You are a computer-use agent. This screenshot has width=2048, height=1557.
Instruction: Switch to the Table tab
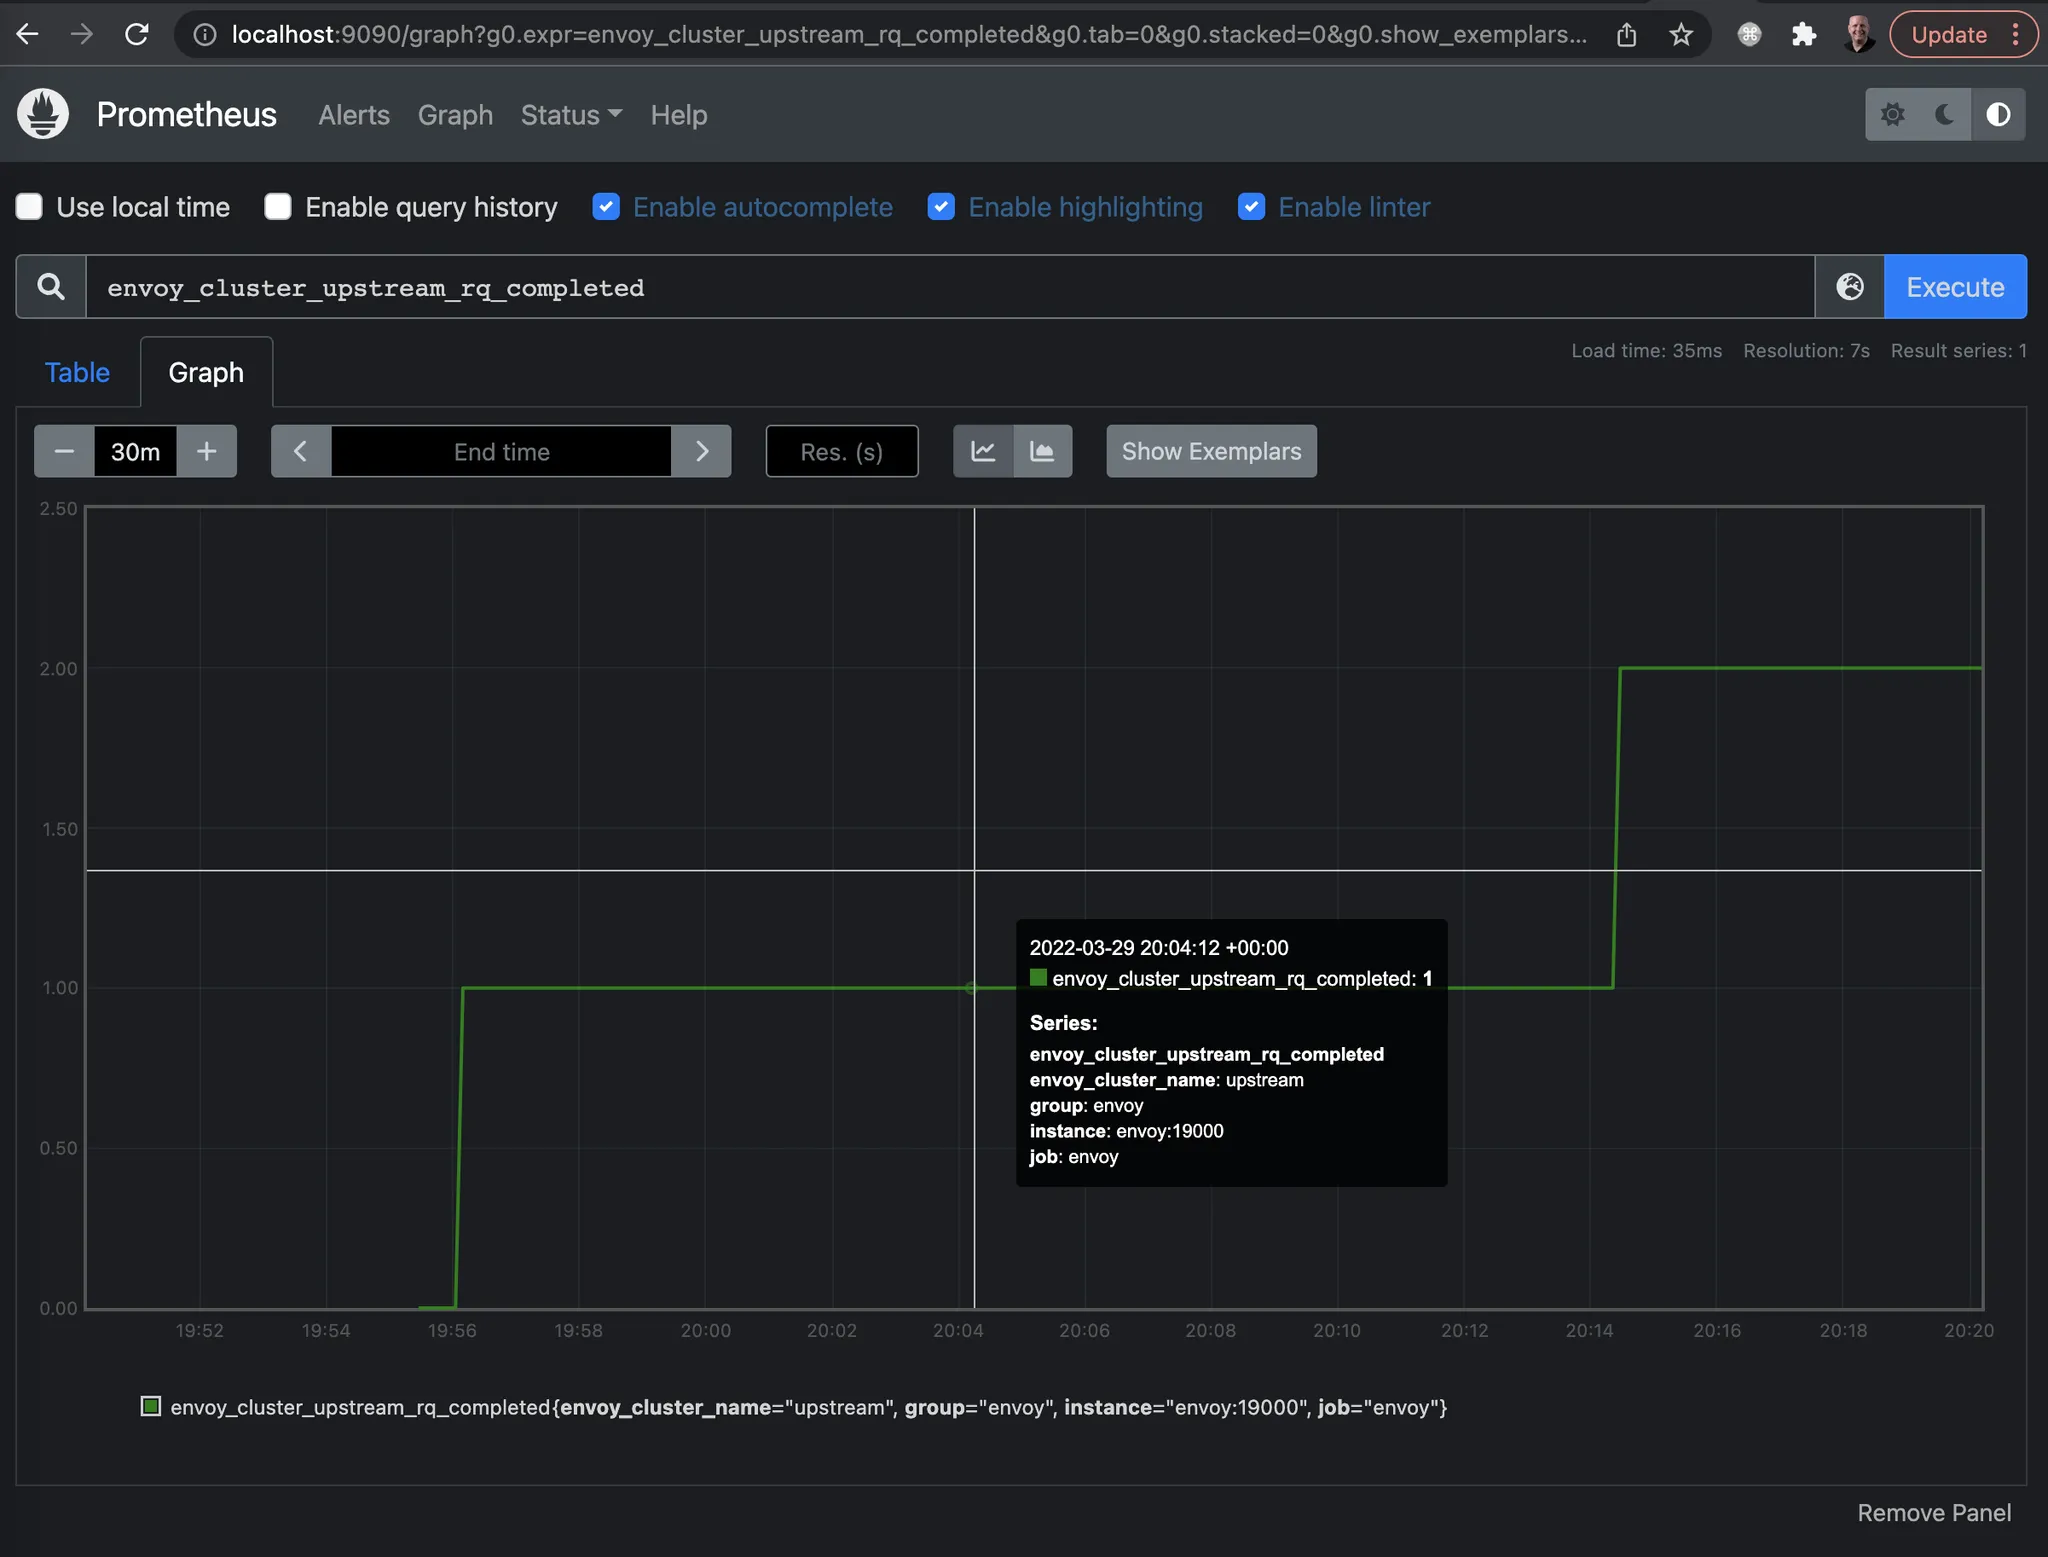click(x=77, y=372)
